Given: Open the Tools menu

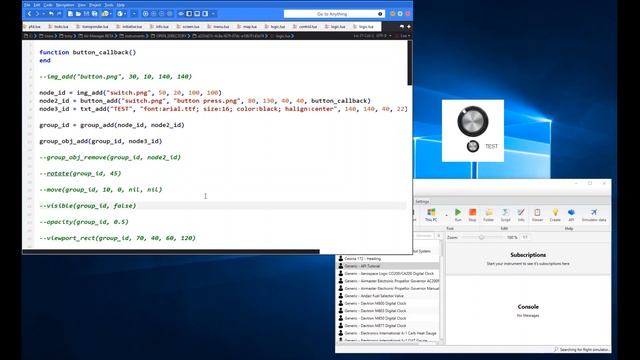Looking at the screenshot, I should pos(109,5).
